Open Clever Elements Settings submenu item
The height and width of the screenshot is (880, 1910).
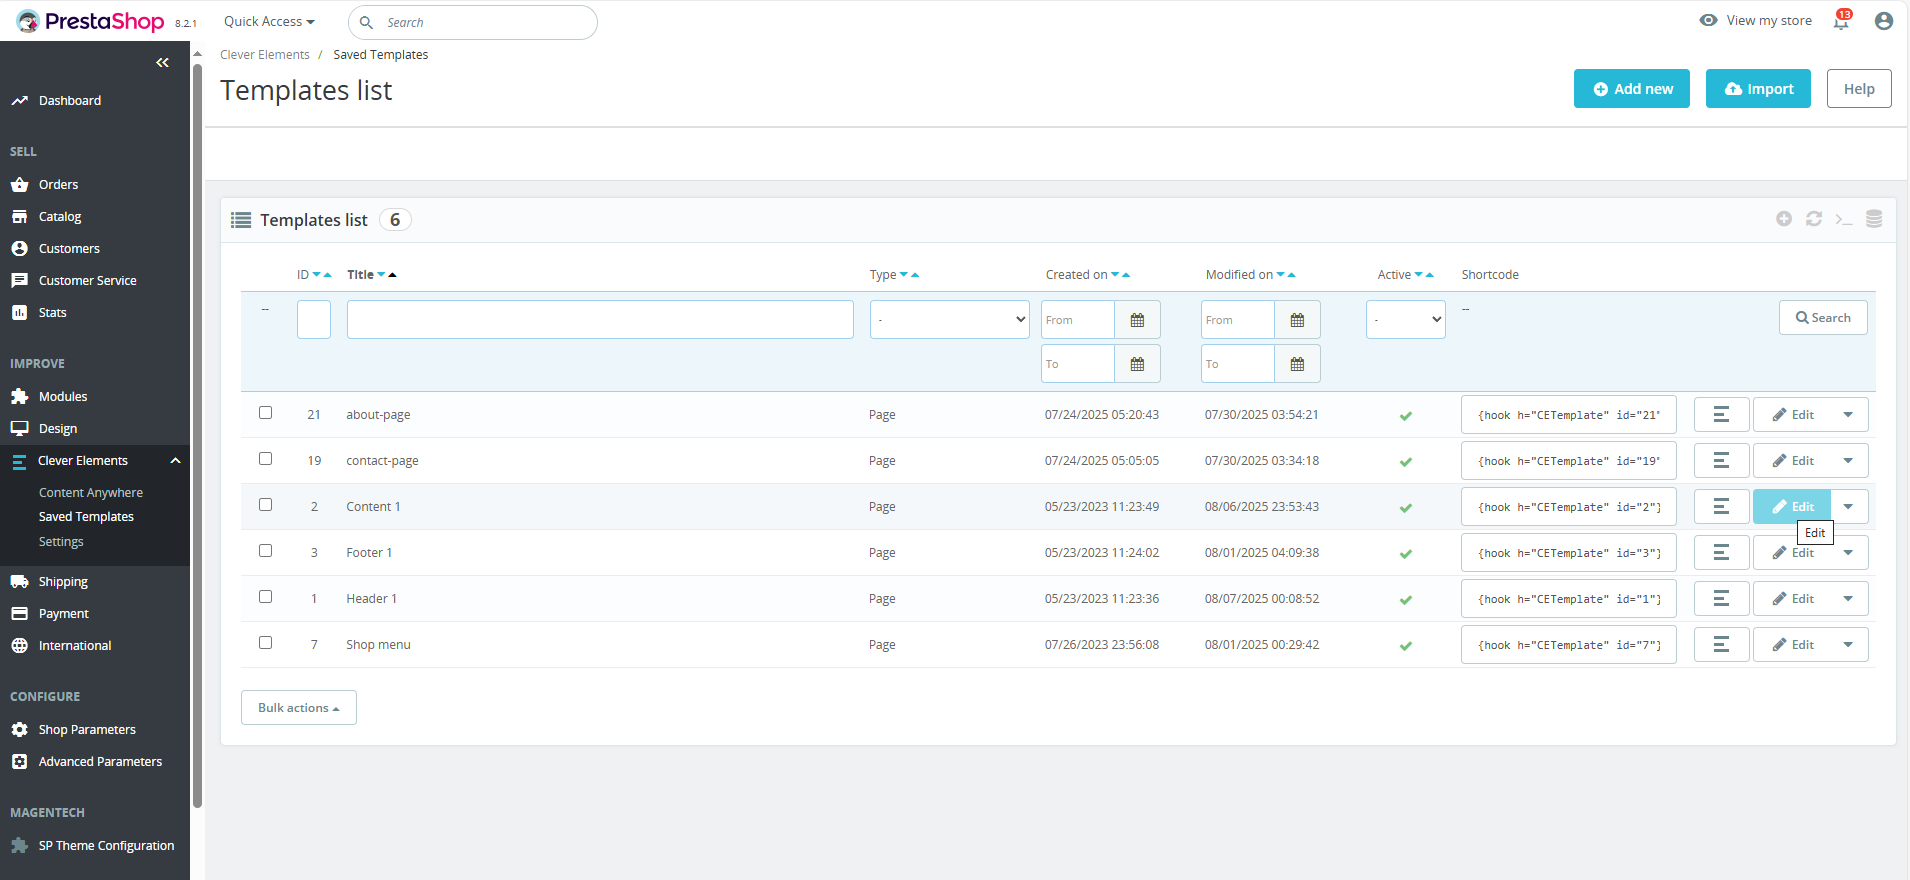(61, 542)
